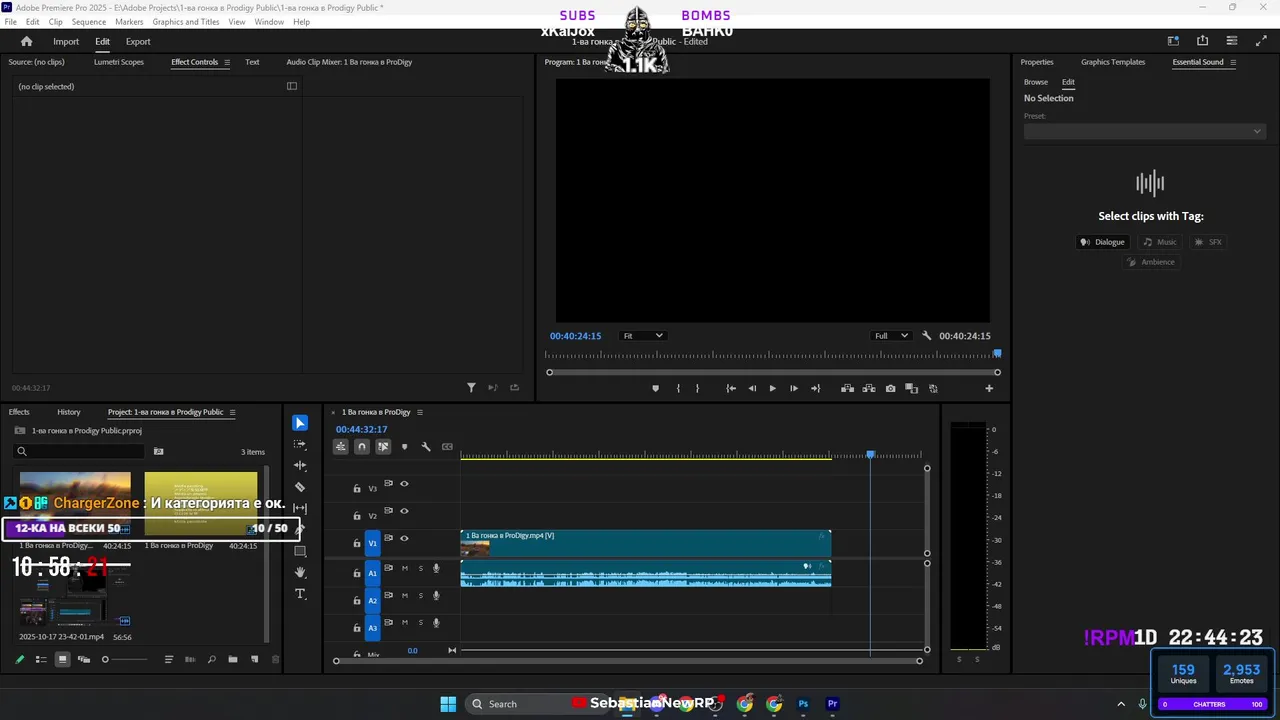Click the Windows Start button
Screen dimensions: 1280x720
click(448, 704)
